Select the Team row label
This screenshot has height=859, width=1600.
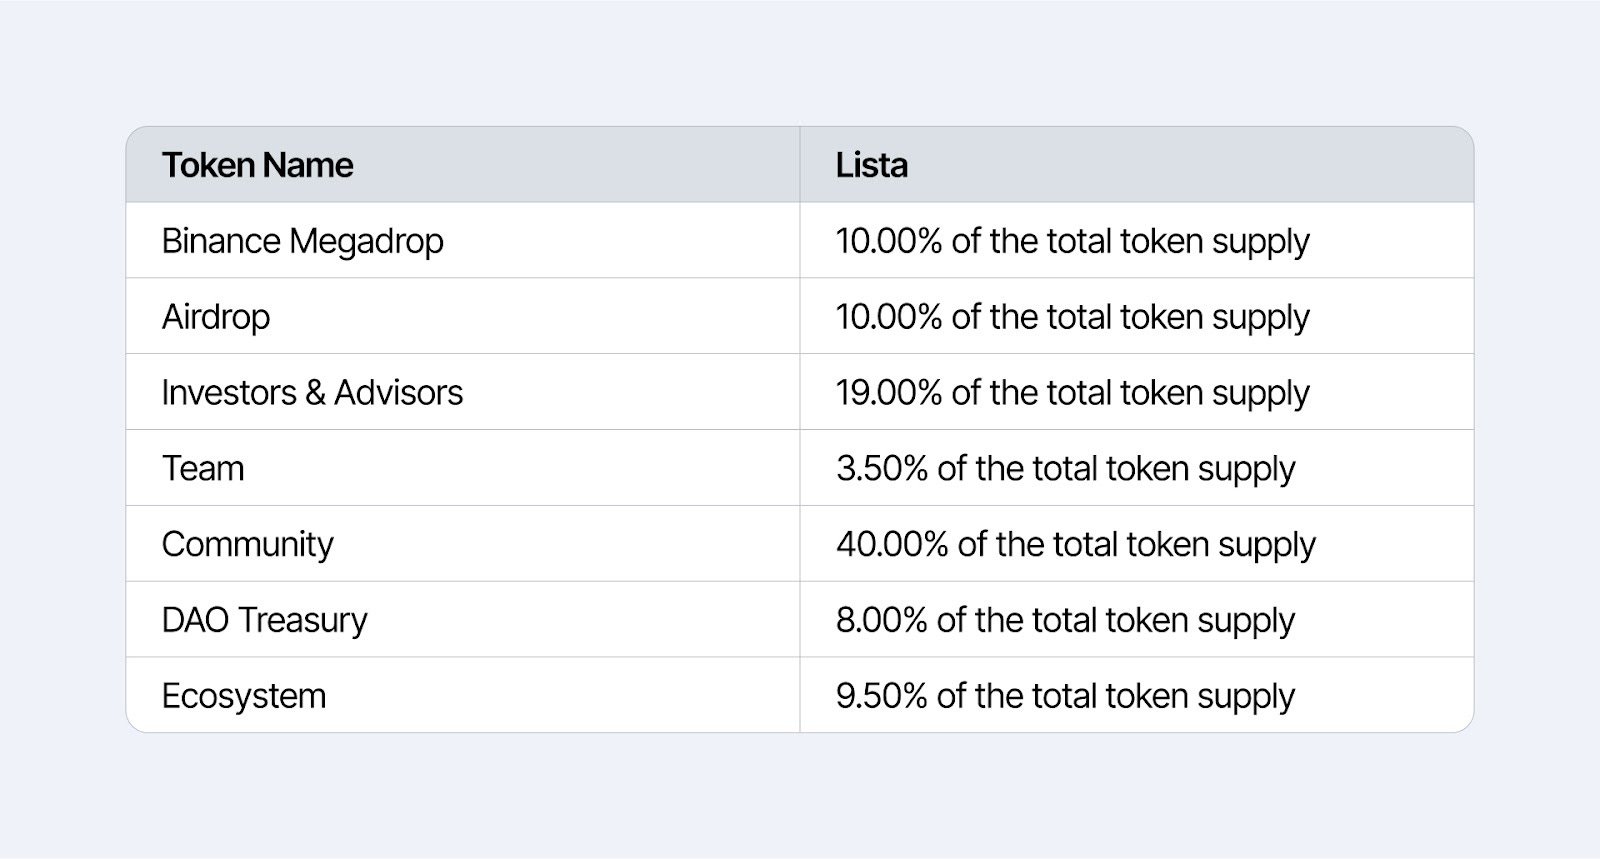[203, 468]
